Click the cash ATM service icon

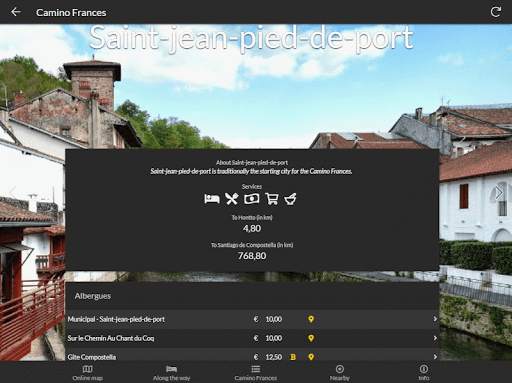tap(251, 199)
